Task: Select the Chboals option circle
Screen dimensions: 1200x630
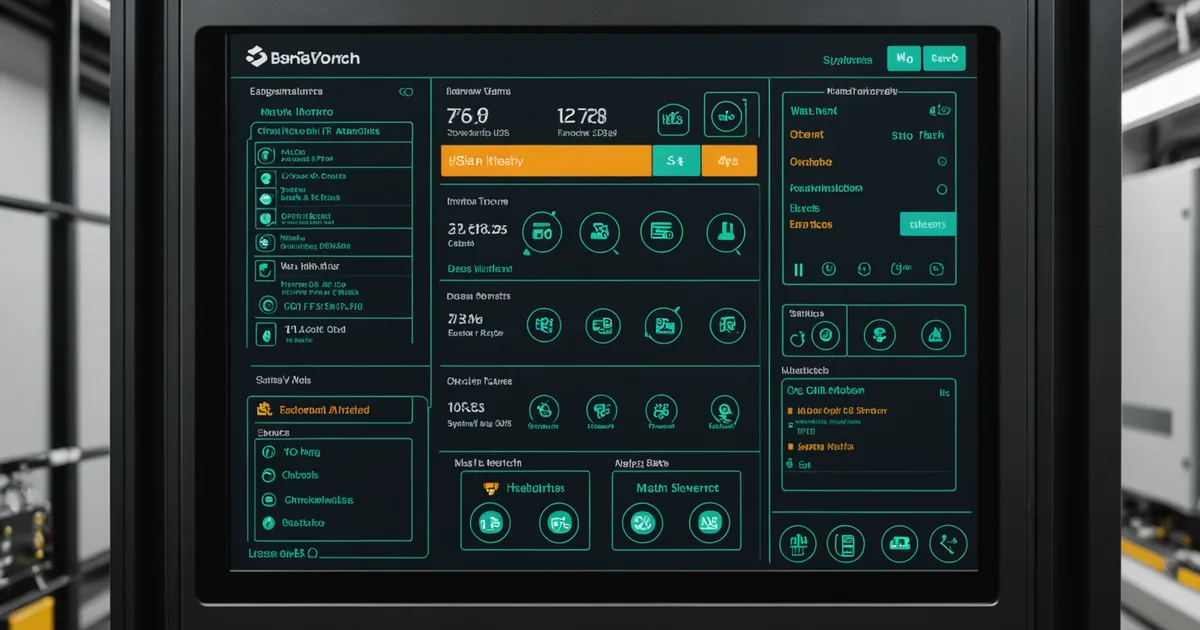Action: [268, 476]
